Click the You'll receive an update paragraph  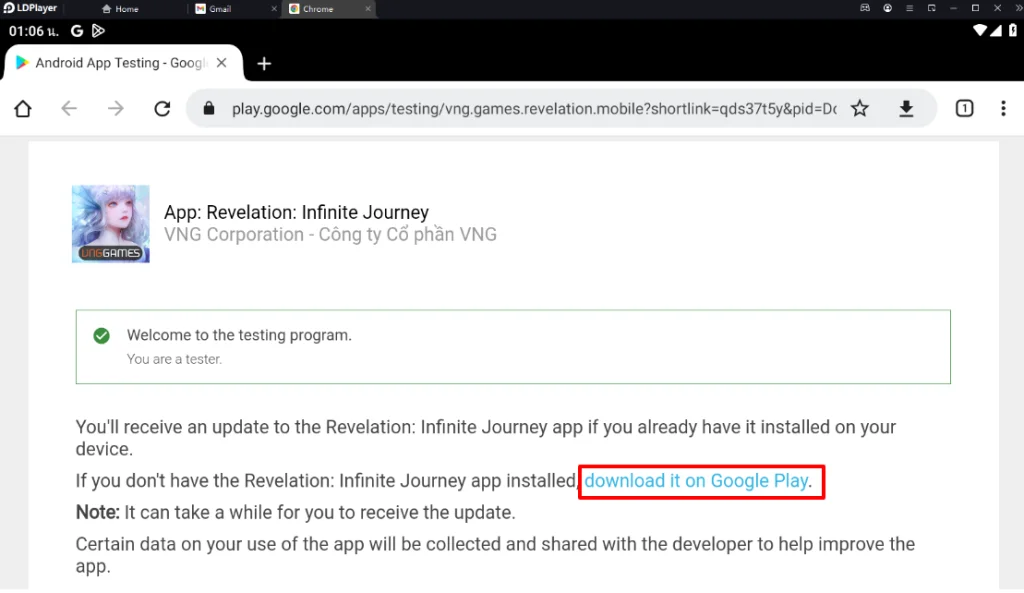click(x=486, y=438)
